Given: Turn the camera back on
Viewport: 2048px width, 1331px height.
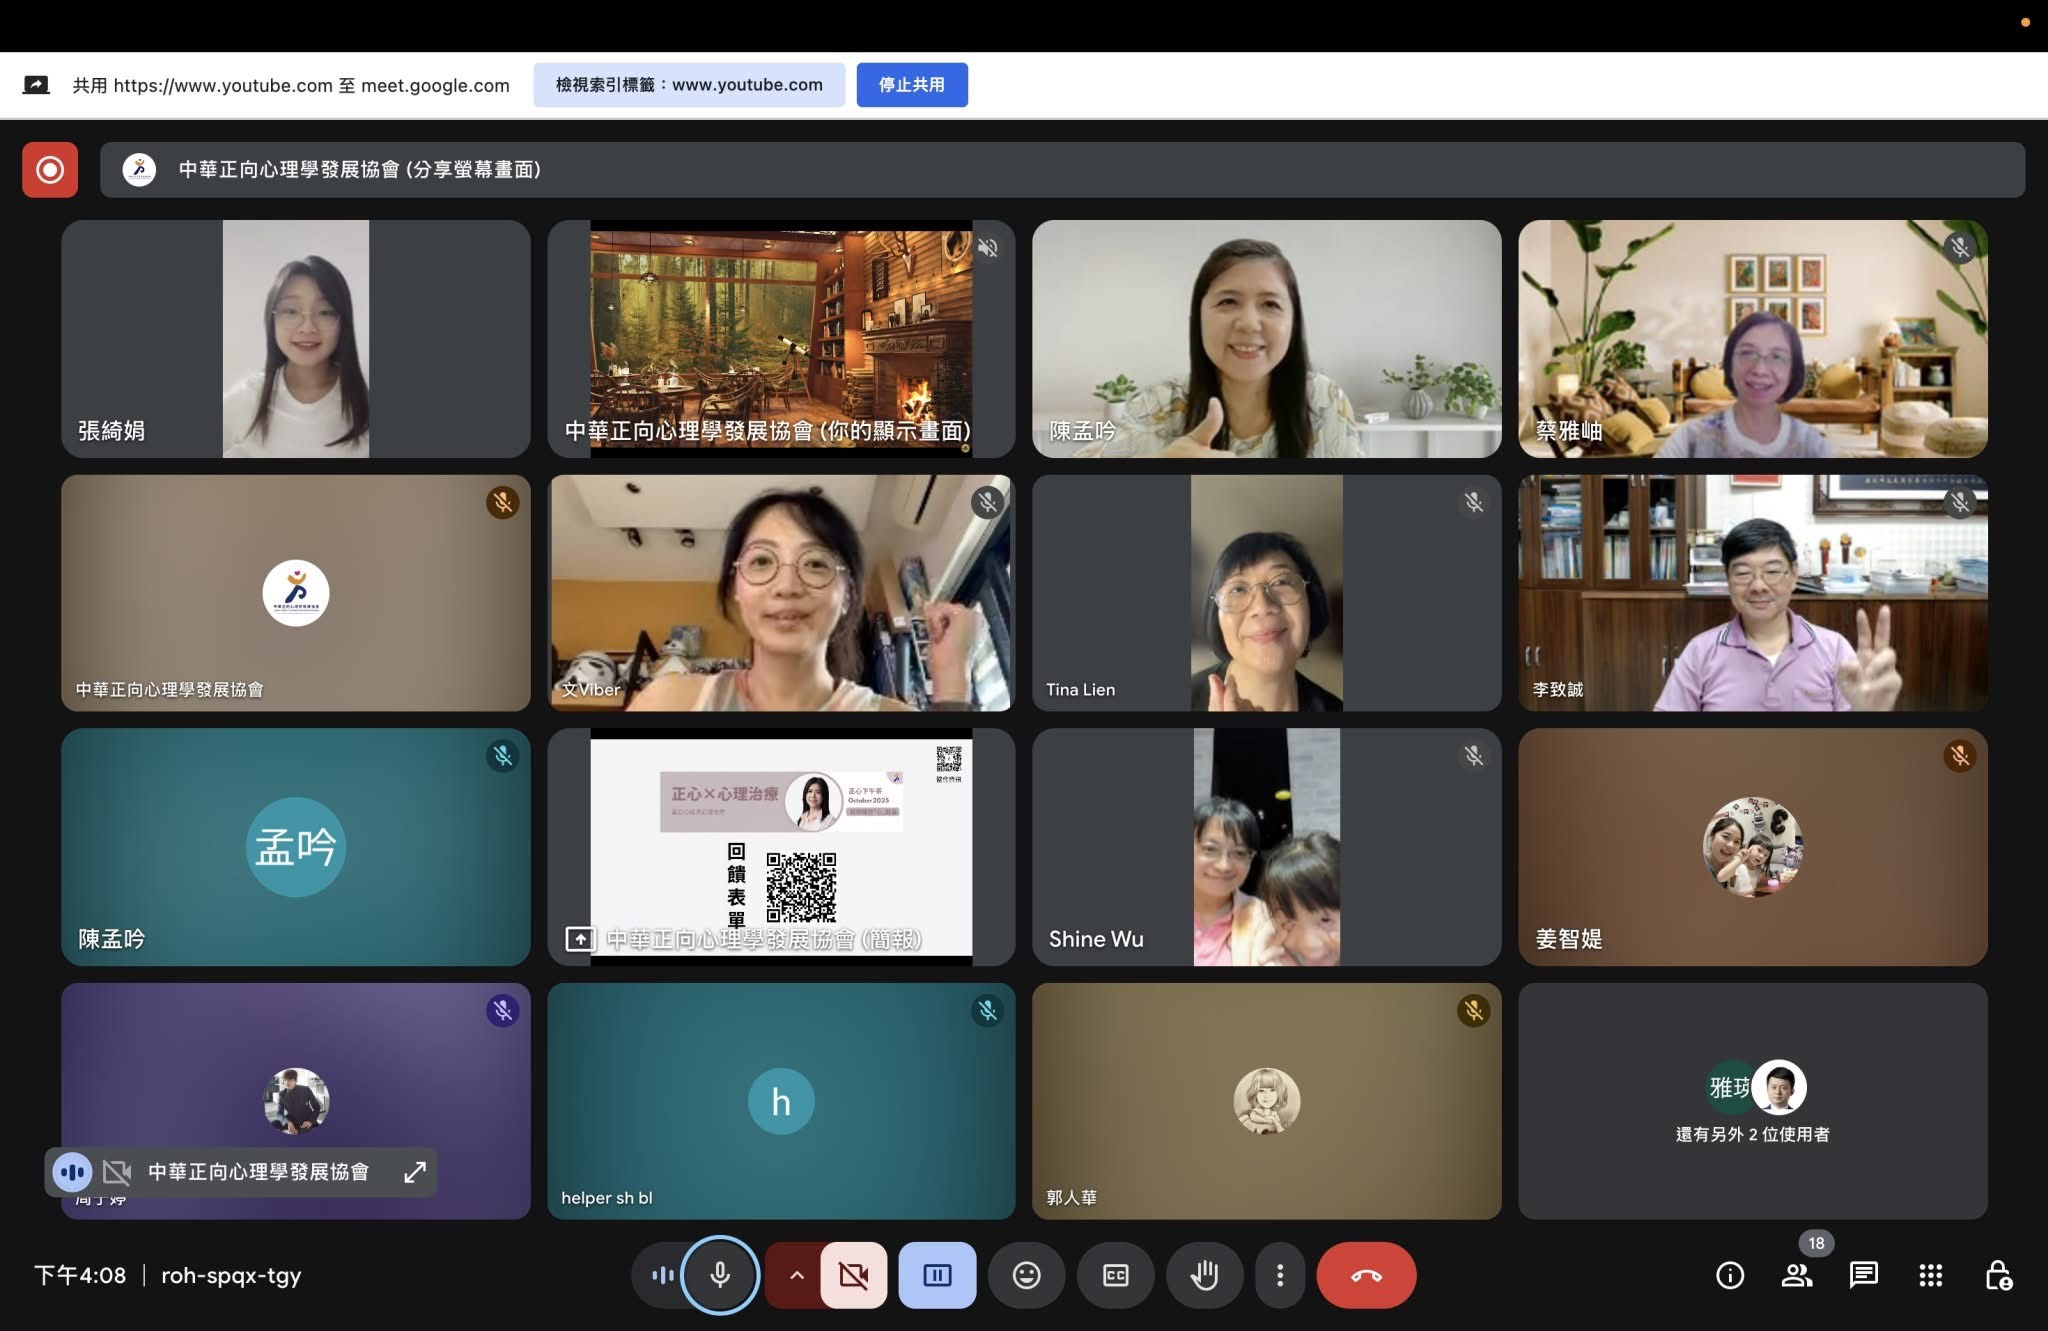Looking at the screenshot, I should (854, 1275).
